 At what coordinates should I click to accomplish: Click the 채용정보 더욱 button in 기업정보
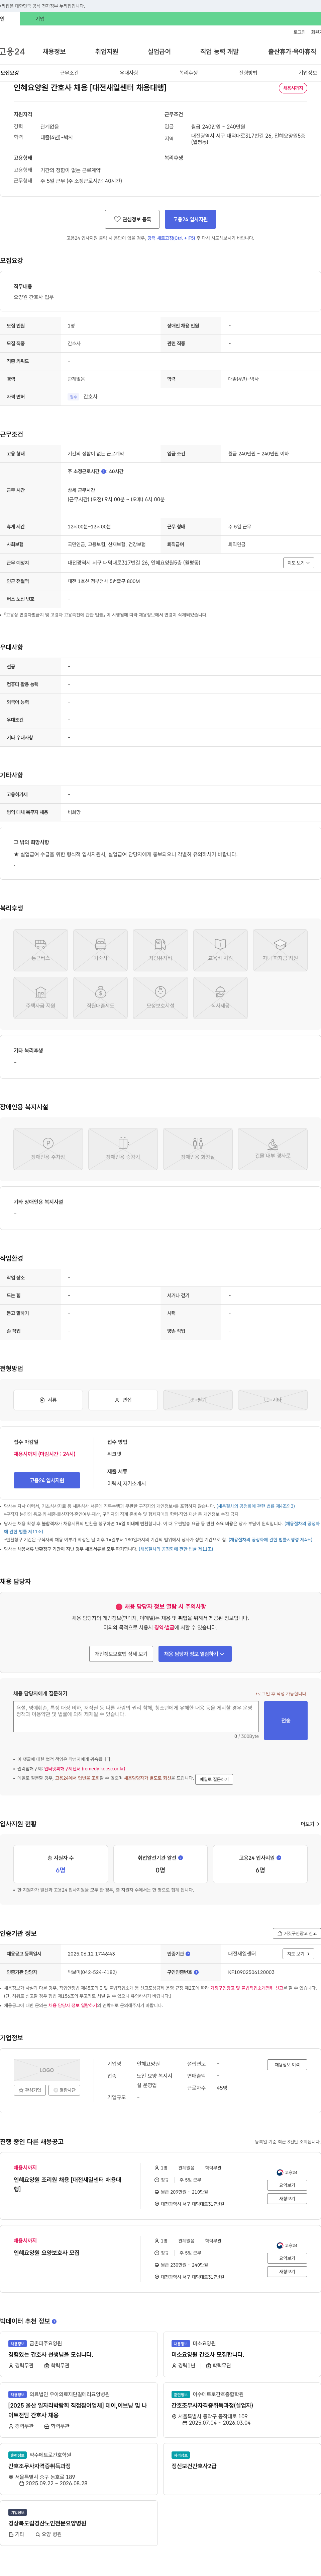pos(287,2065)
